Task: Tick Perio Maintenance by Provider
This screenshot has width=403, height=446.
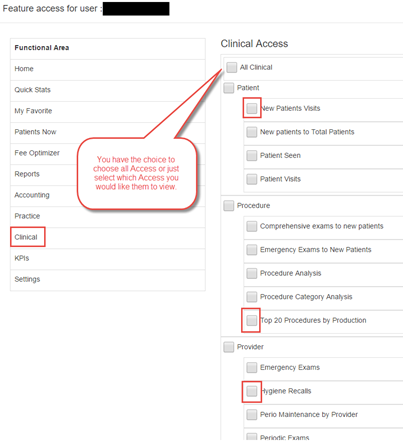Action: [x=252, y=415]
